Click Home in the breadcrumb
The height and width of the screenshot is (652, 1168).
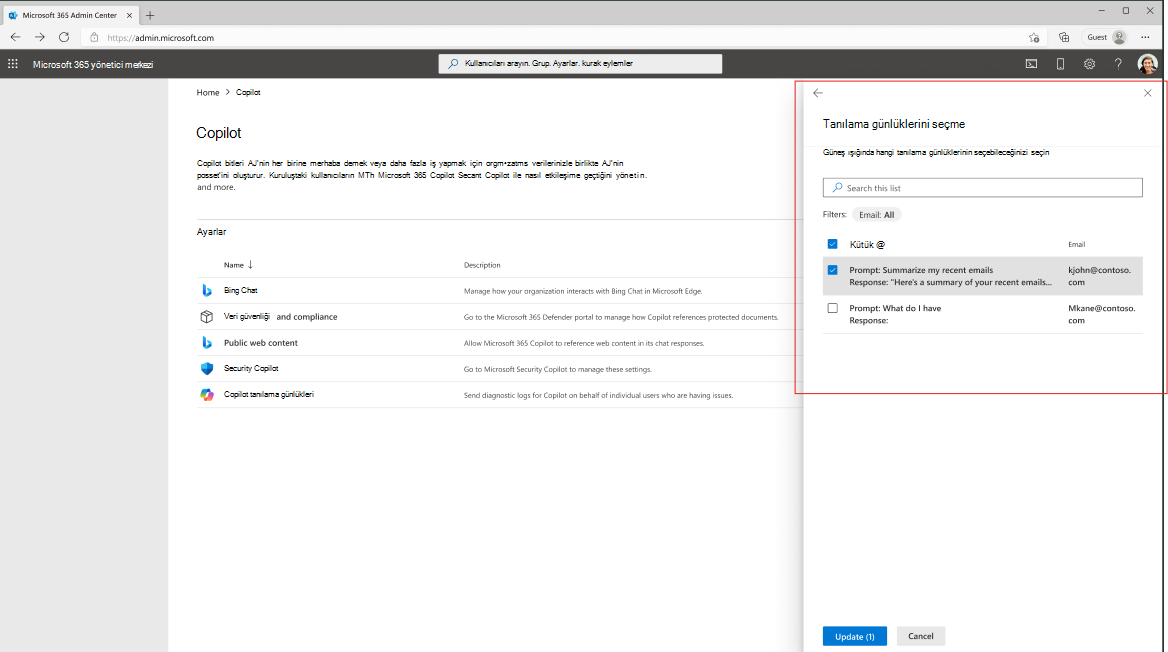click(x=208, y=92)
